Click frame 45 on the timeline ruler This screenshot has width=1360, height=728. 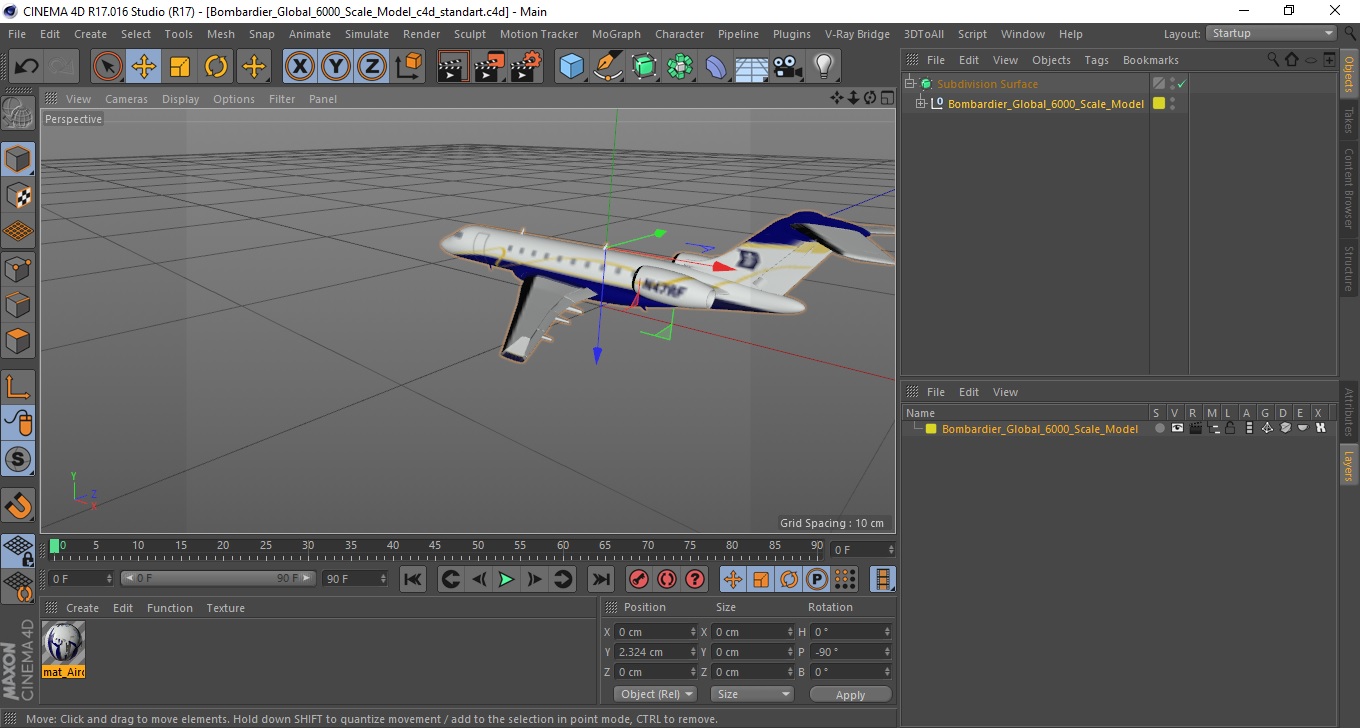[435, 546]
